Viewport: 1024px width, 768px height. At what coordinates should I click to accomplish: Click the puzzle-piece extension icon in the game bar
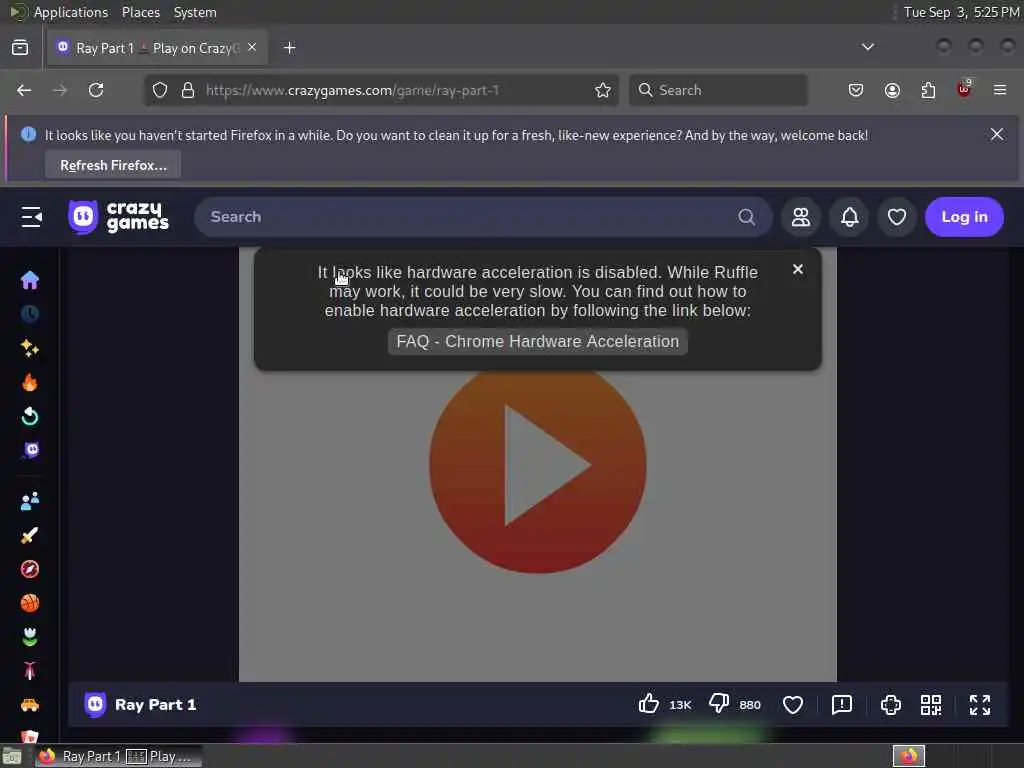(891, 705)
